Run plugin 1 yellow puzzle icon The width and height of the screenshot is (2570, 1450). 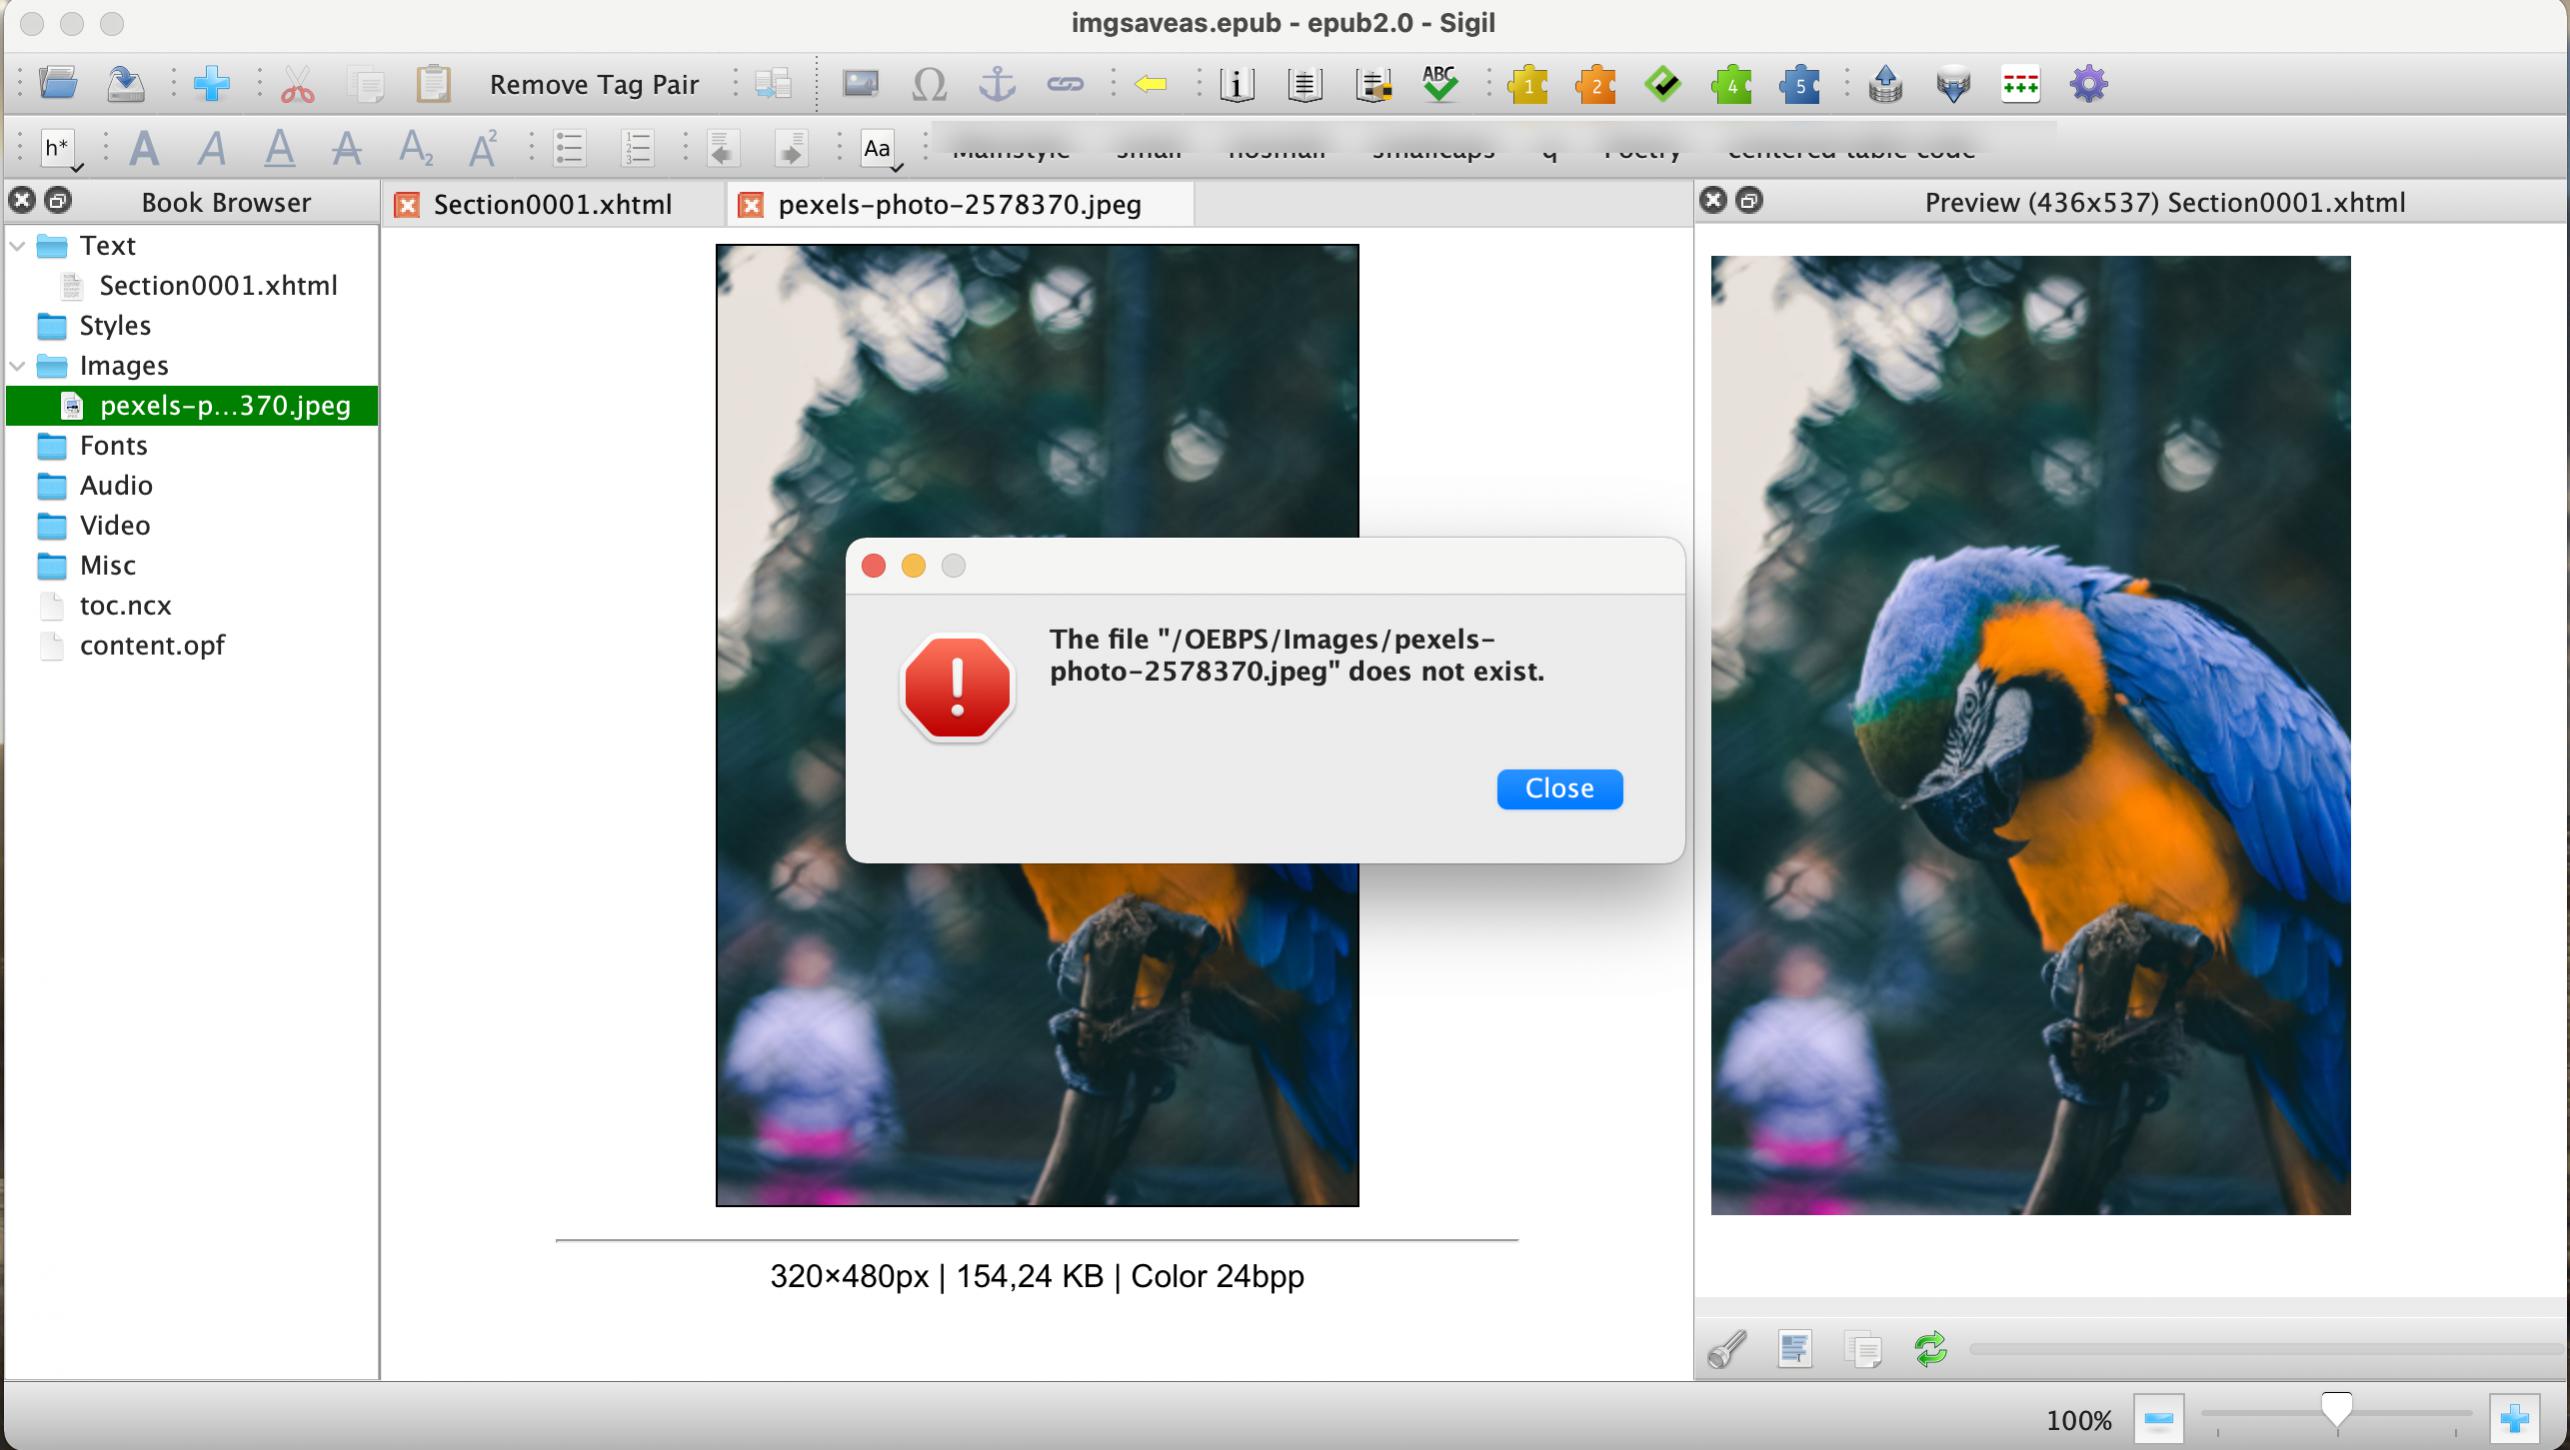click(1527, 85)
